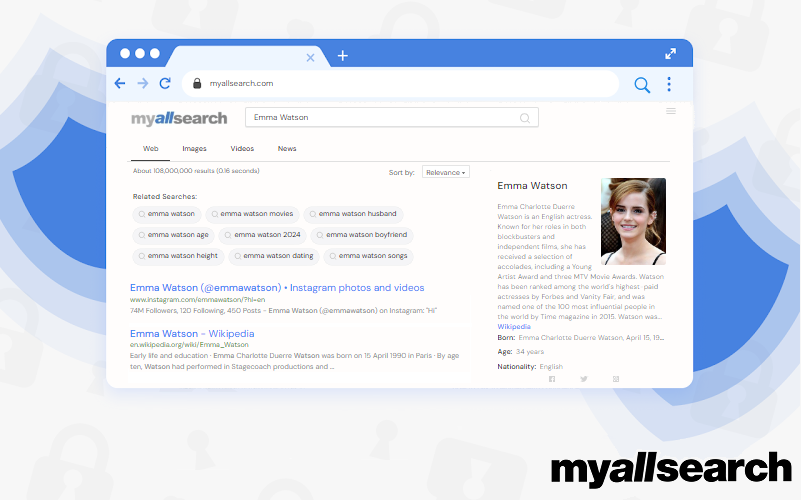Select related search 'emma watson height'
801x500 pixels.
click(178, 256)
